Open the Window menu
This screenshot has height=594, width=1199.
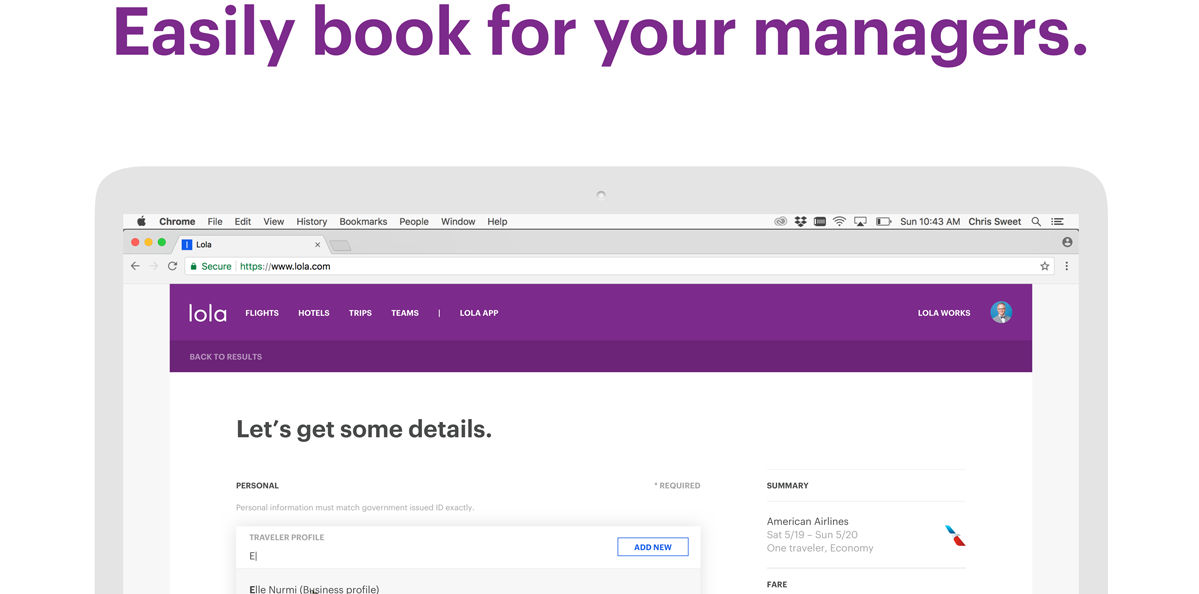coord(458,222)
